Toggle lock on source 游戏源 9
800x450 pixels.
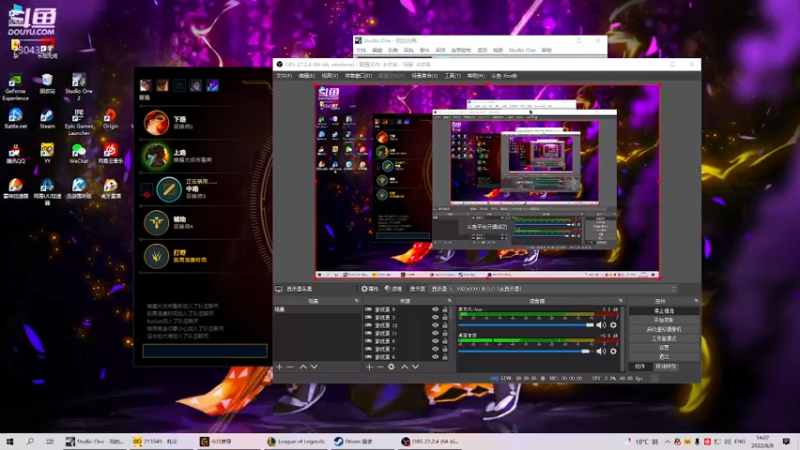445,309
